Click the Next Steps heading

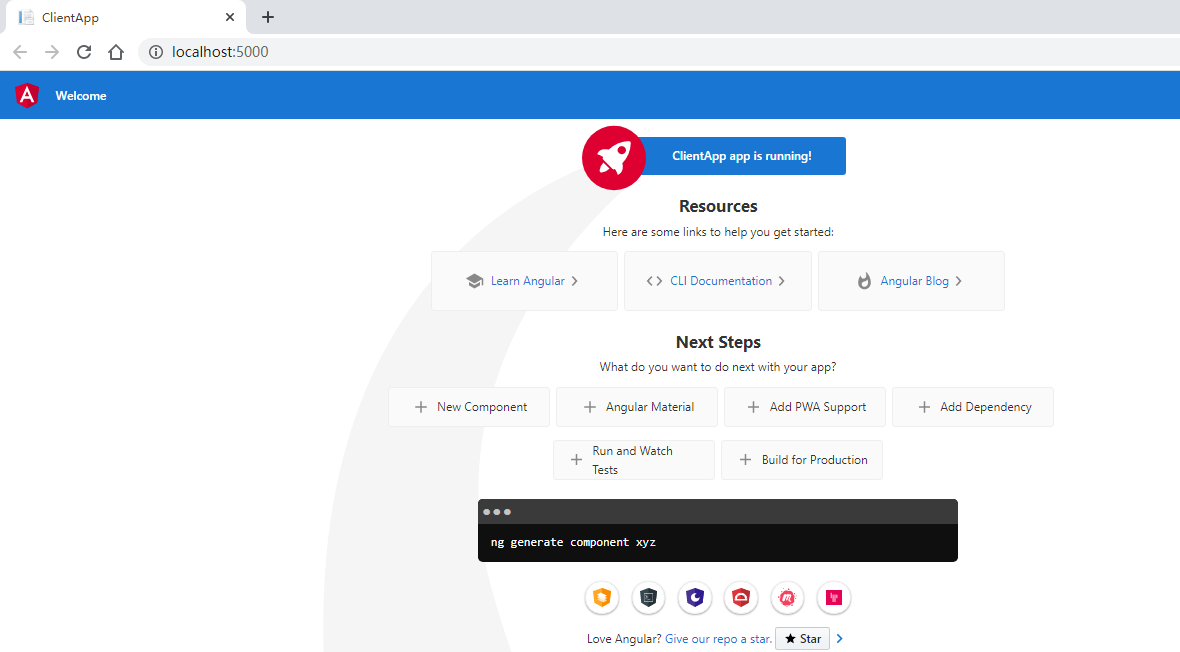pyautogui.click(x=718, y=342)
